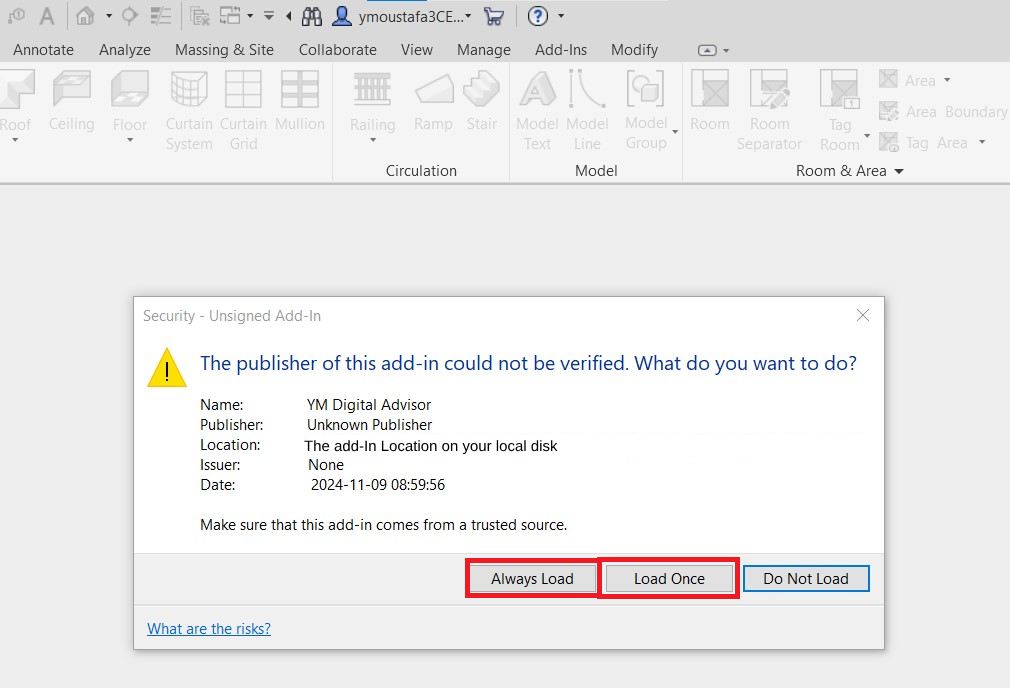The height and width of the screenshot is (688, 1010).
Task: Open the ymoustafa3CE account dropdown
Action: (415, 17)
